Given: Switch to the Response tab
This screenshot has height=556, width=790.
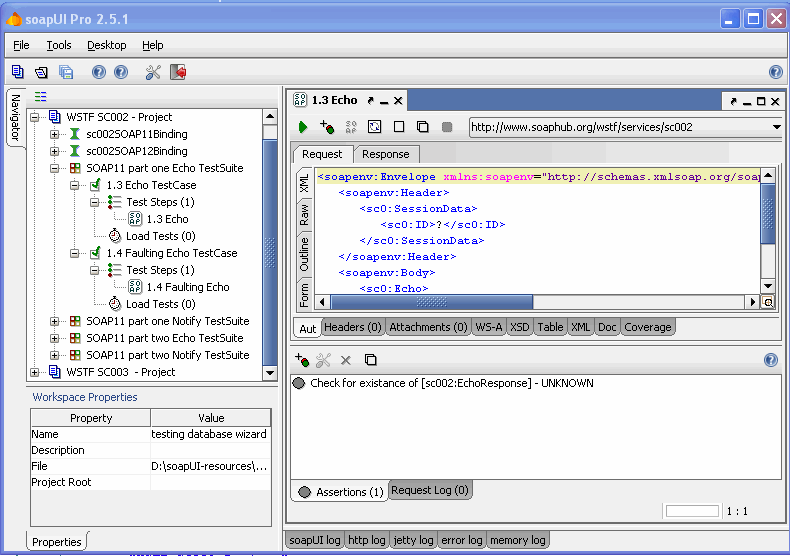Looking at the screenshot, I should point(386,154).
